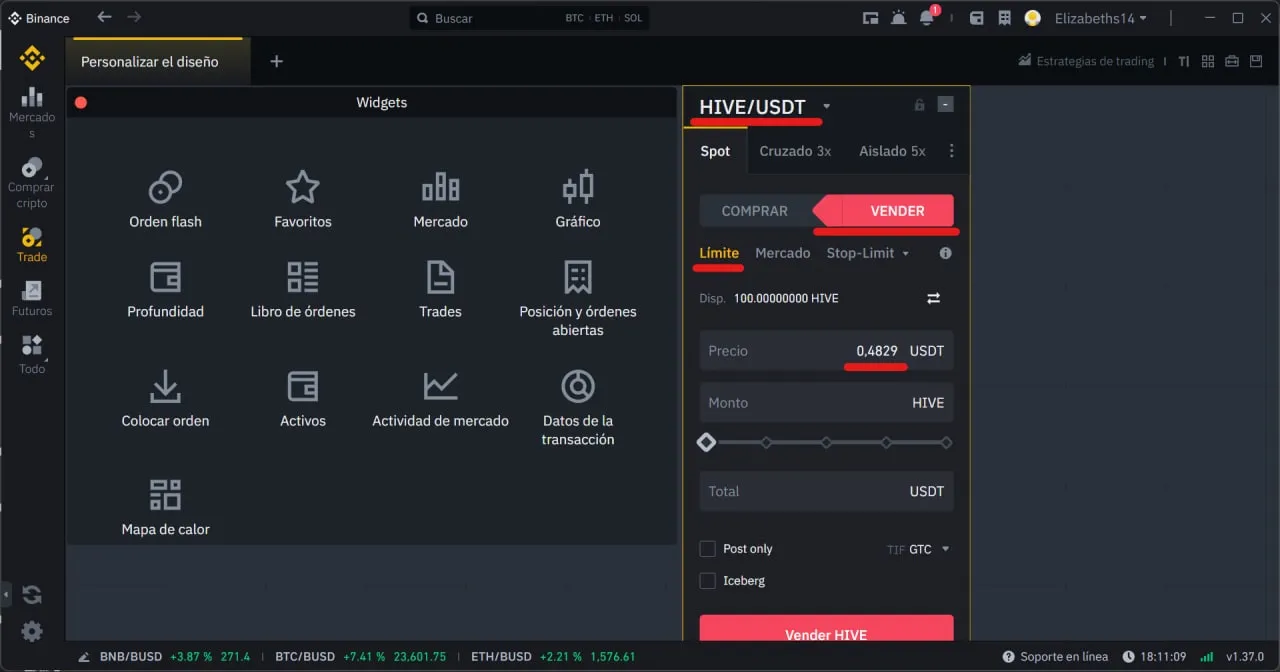Select the Cruzado 3x tab
The image size is (1280, 672).
point(795,151)
